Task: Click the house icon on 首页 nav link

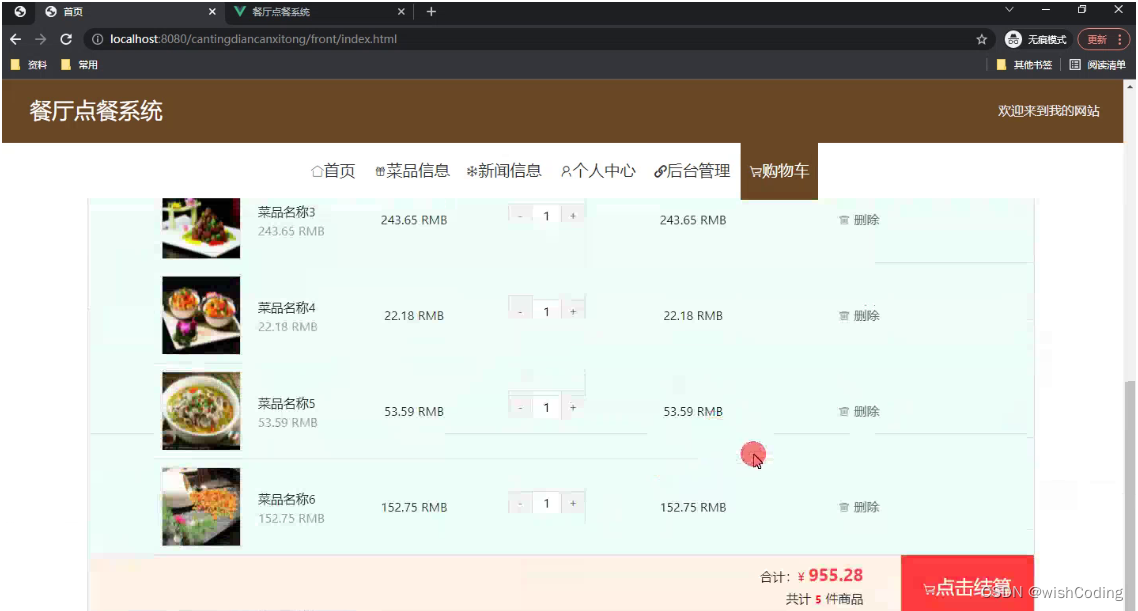Action: click(316, 171)
